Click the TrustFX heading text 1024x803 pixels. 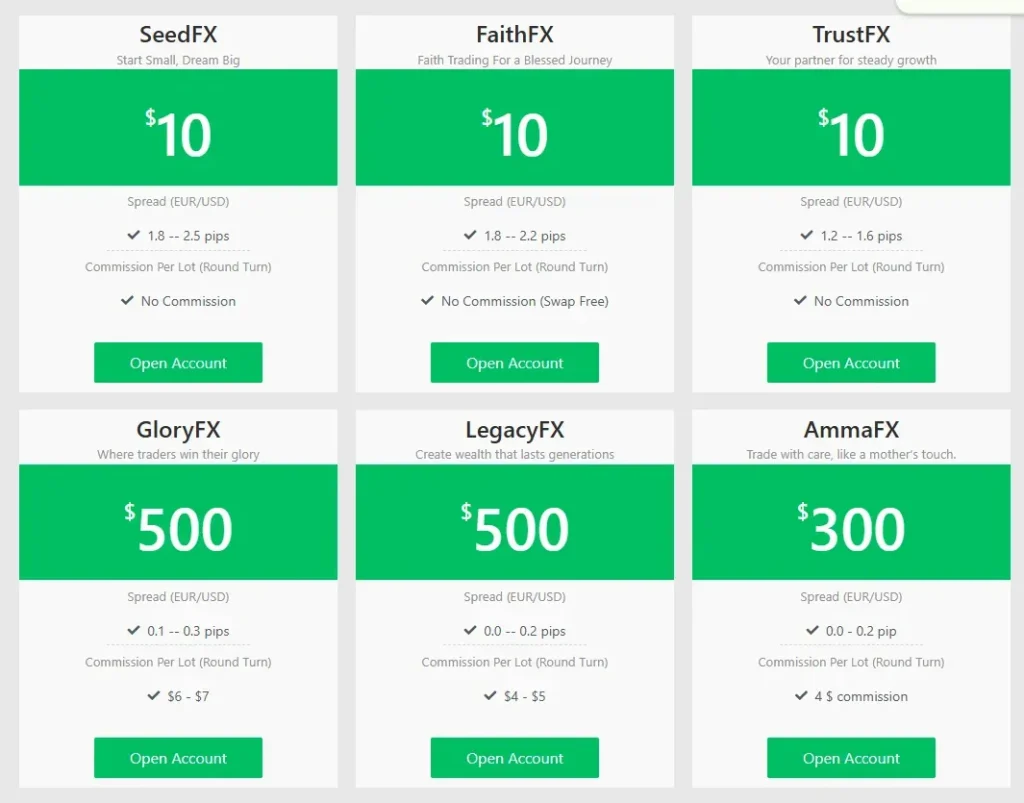(851, 35)
